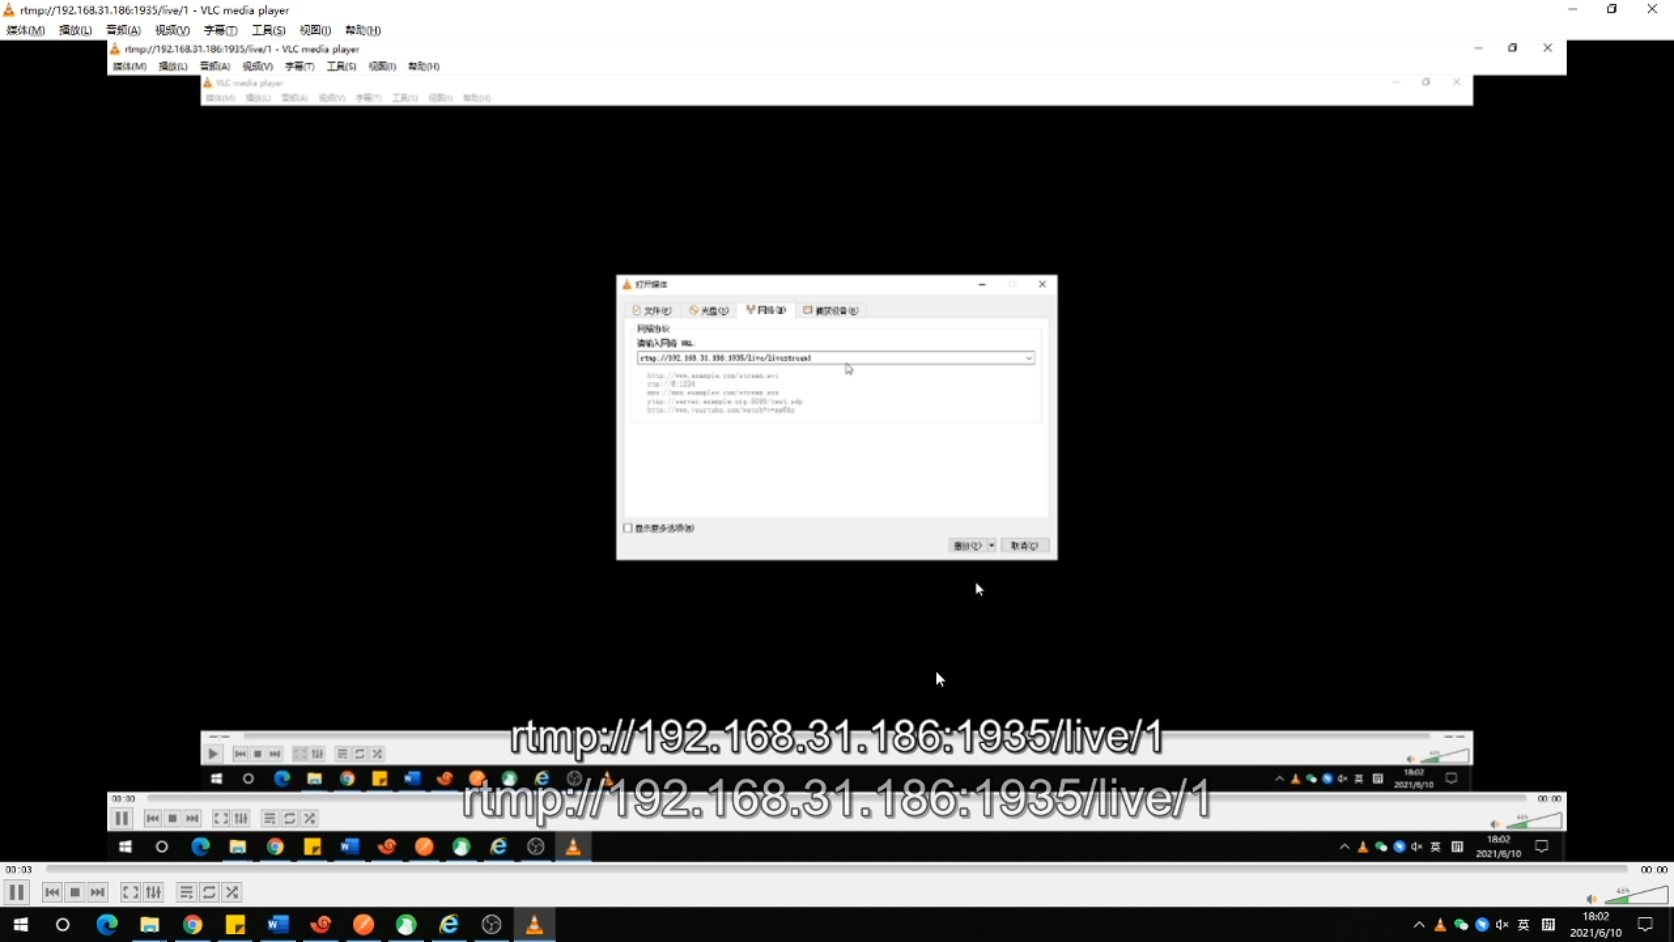Viewport: 1674px width, 942px height.
Task: Mute audio via outer VLC speaker icon
Action: pyautogui.click(x=1591, y=898)
